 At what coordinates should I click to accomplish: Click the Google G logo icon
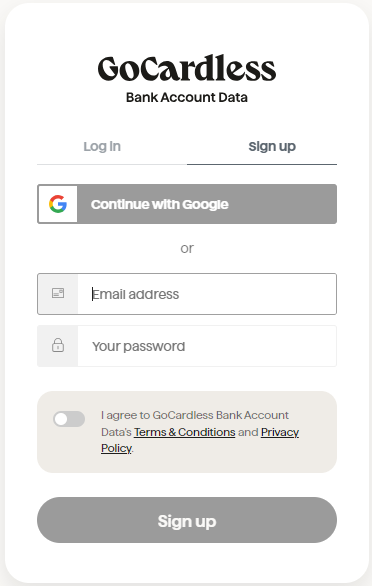tap(58, 204)
